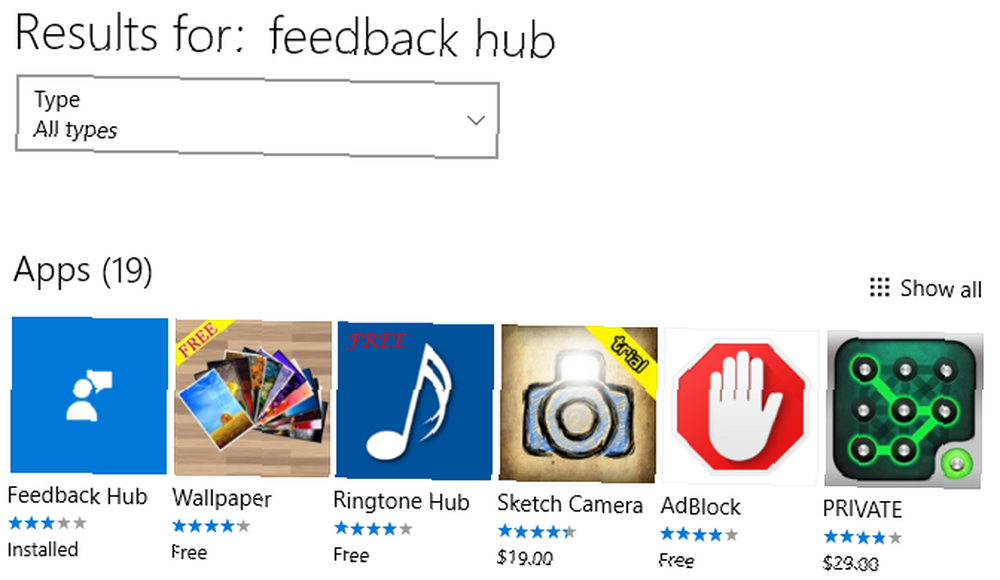This screenshot has height=580, width=1000.
Task: Open the Feedback Hub app tile icon
Action: (x=89, y=396)
